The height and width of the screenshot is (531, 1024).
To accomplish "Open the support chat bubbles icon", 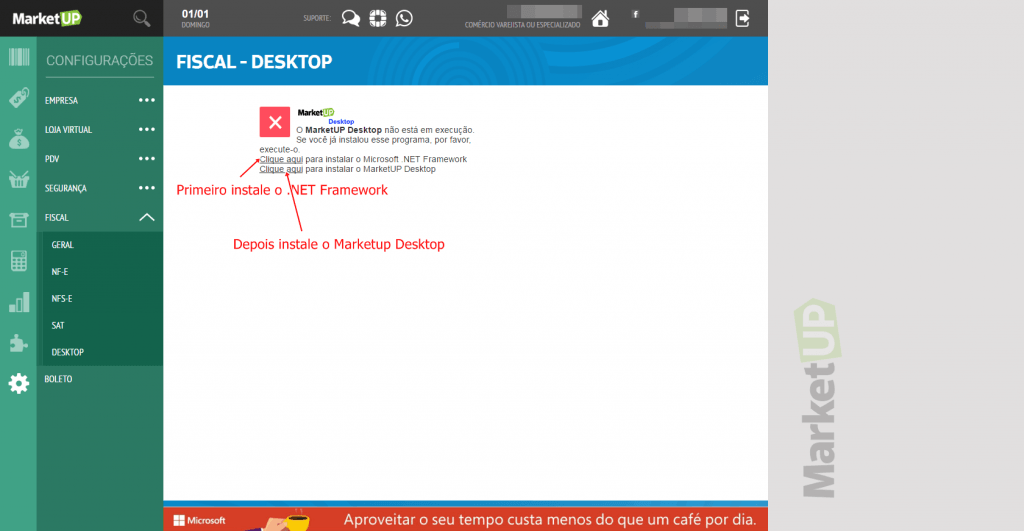I will 350,18.
